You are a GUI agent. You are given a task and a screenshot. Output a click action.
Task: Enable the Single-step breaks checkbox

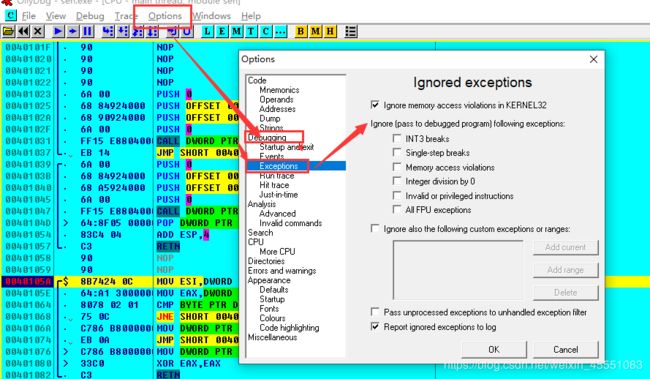click(x=397, y=153)
